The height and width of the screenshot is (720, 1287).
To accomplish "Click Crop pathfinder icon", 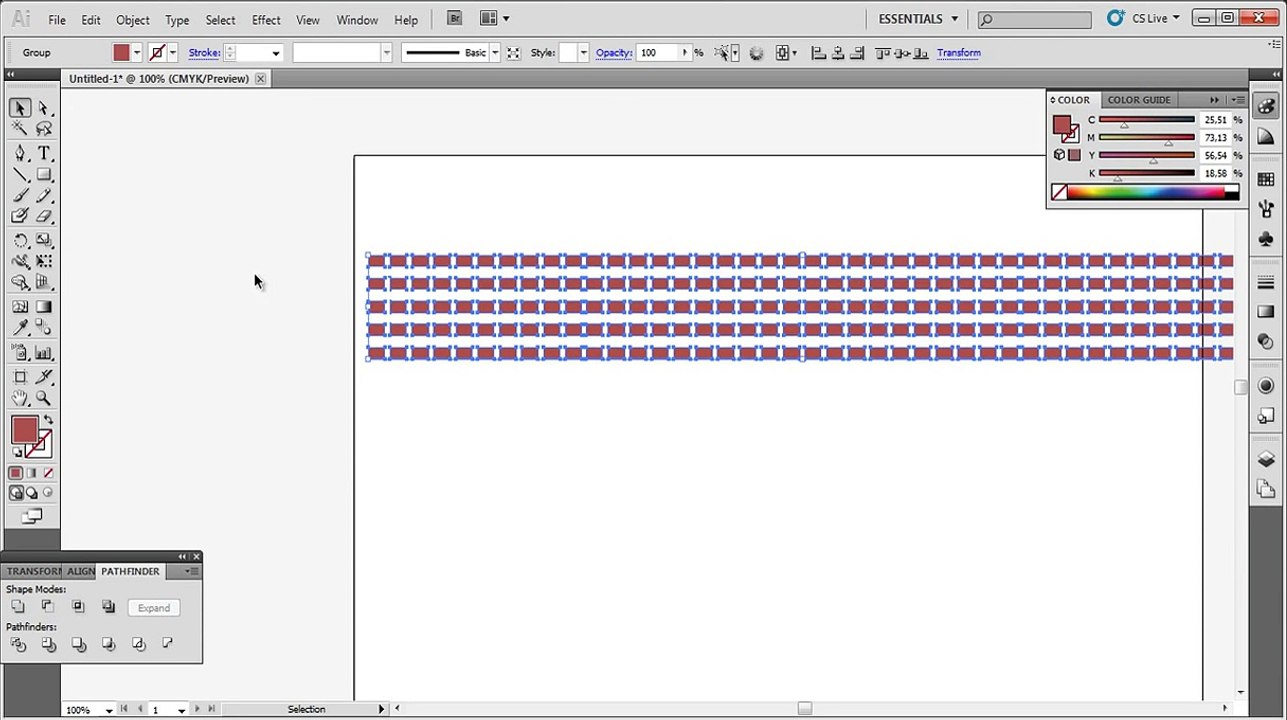I will pos(108,645).
